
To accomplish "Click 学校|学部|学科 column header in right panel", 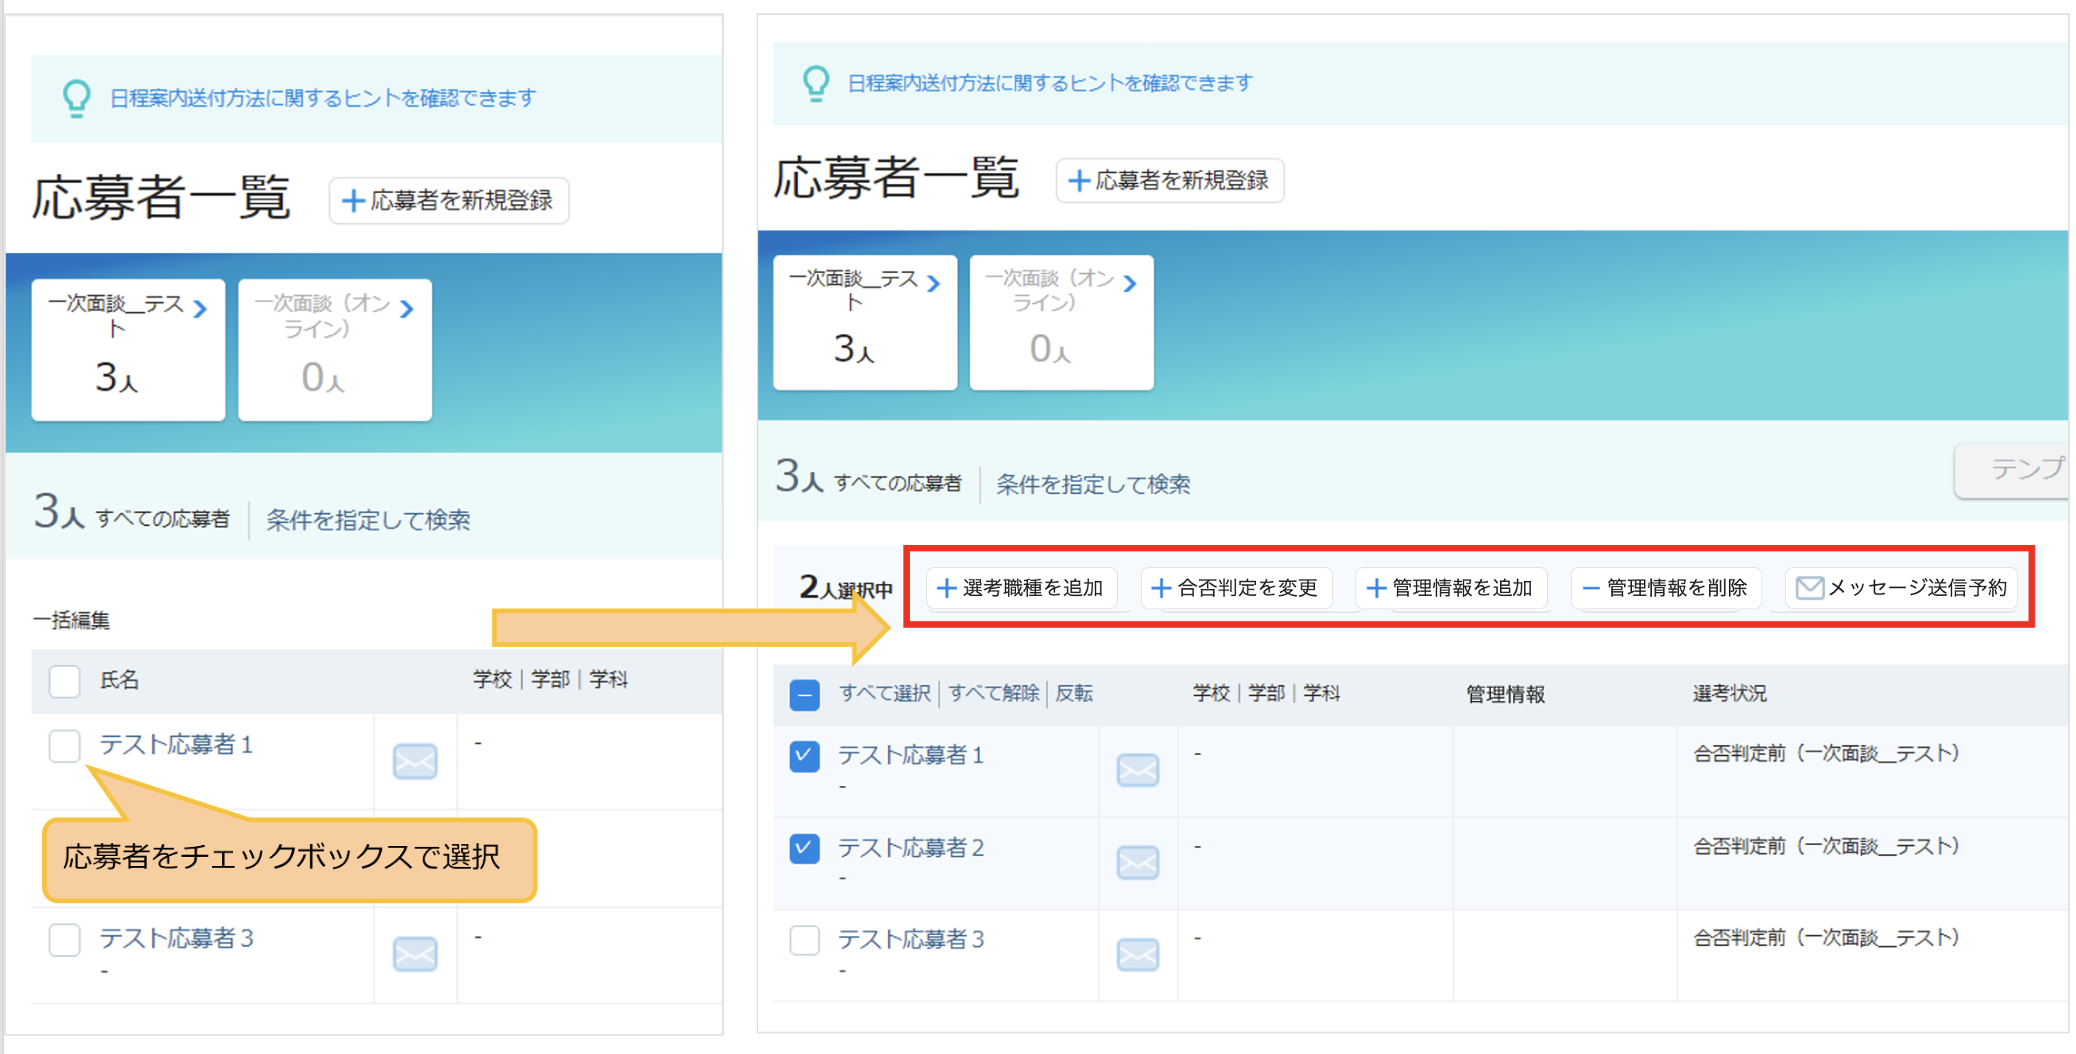I will point(1266,693).
